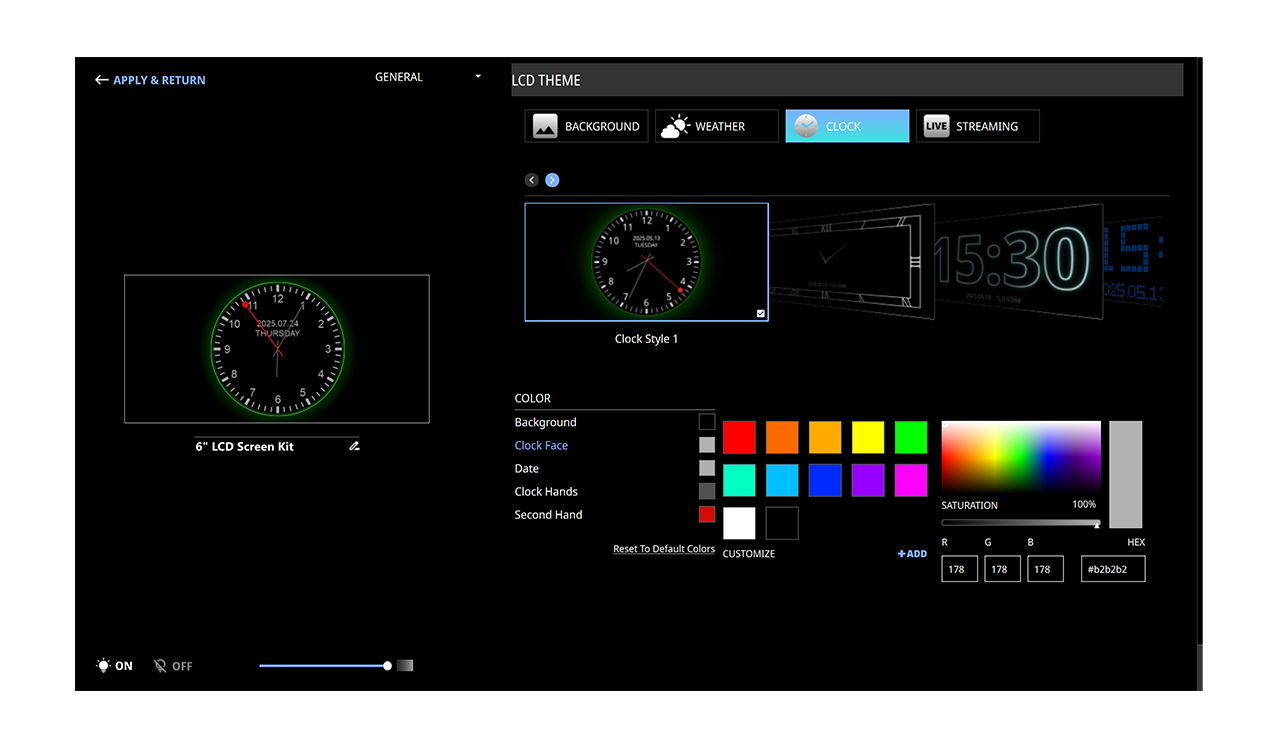Viewport: 1280px width, 750px height.
Task: Click the HEX color input field
Action: pyautogui.click(x=1112, y=569)
